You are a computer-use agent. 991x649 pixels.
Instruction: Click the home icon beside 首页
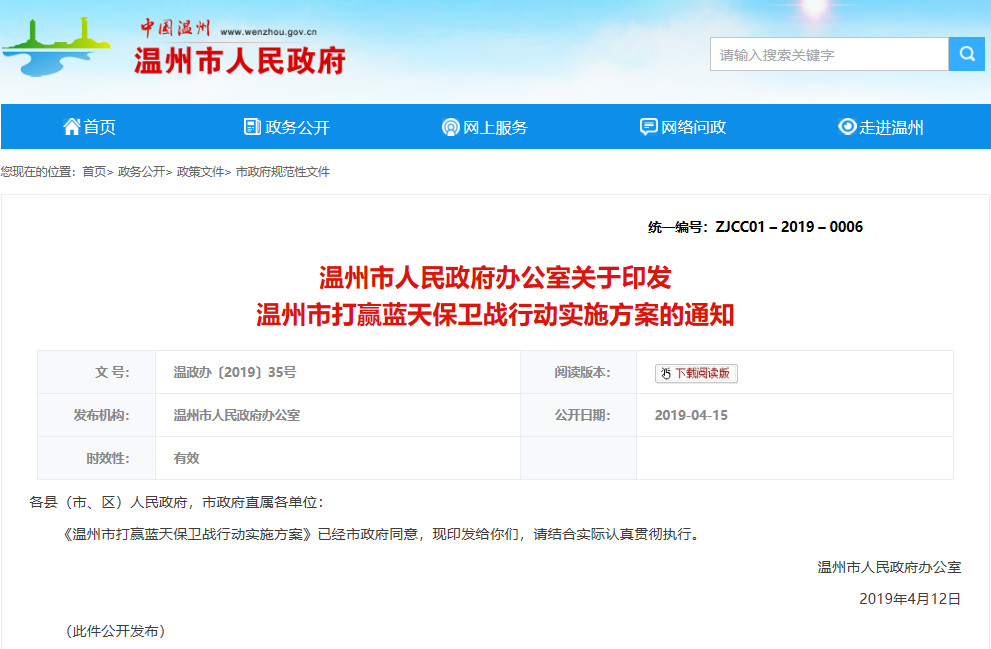click(x=71, y=126)
